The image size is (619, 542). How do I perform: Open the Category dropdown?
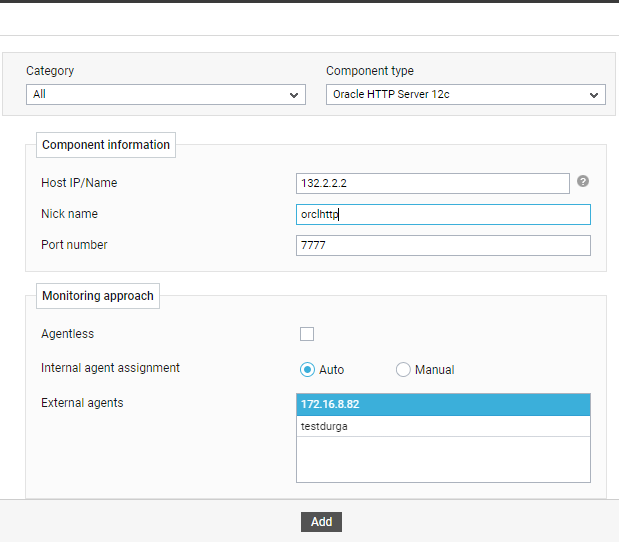pos(166,94)
